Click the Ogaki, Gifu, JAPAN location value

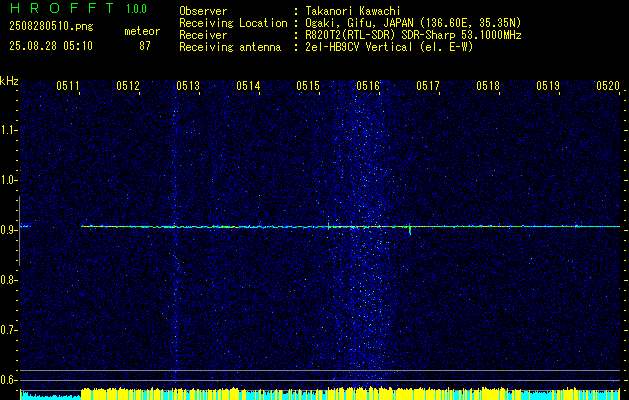(x=413, y=23)
